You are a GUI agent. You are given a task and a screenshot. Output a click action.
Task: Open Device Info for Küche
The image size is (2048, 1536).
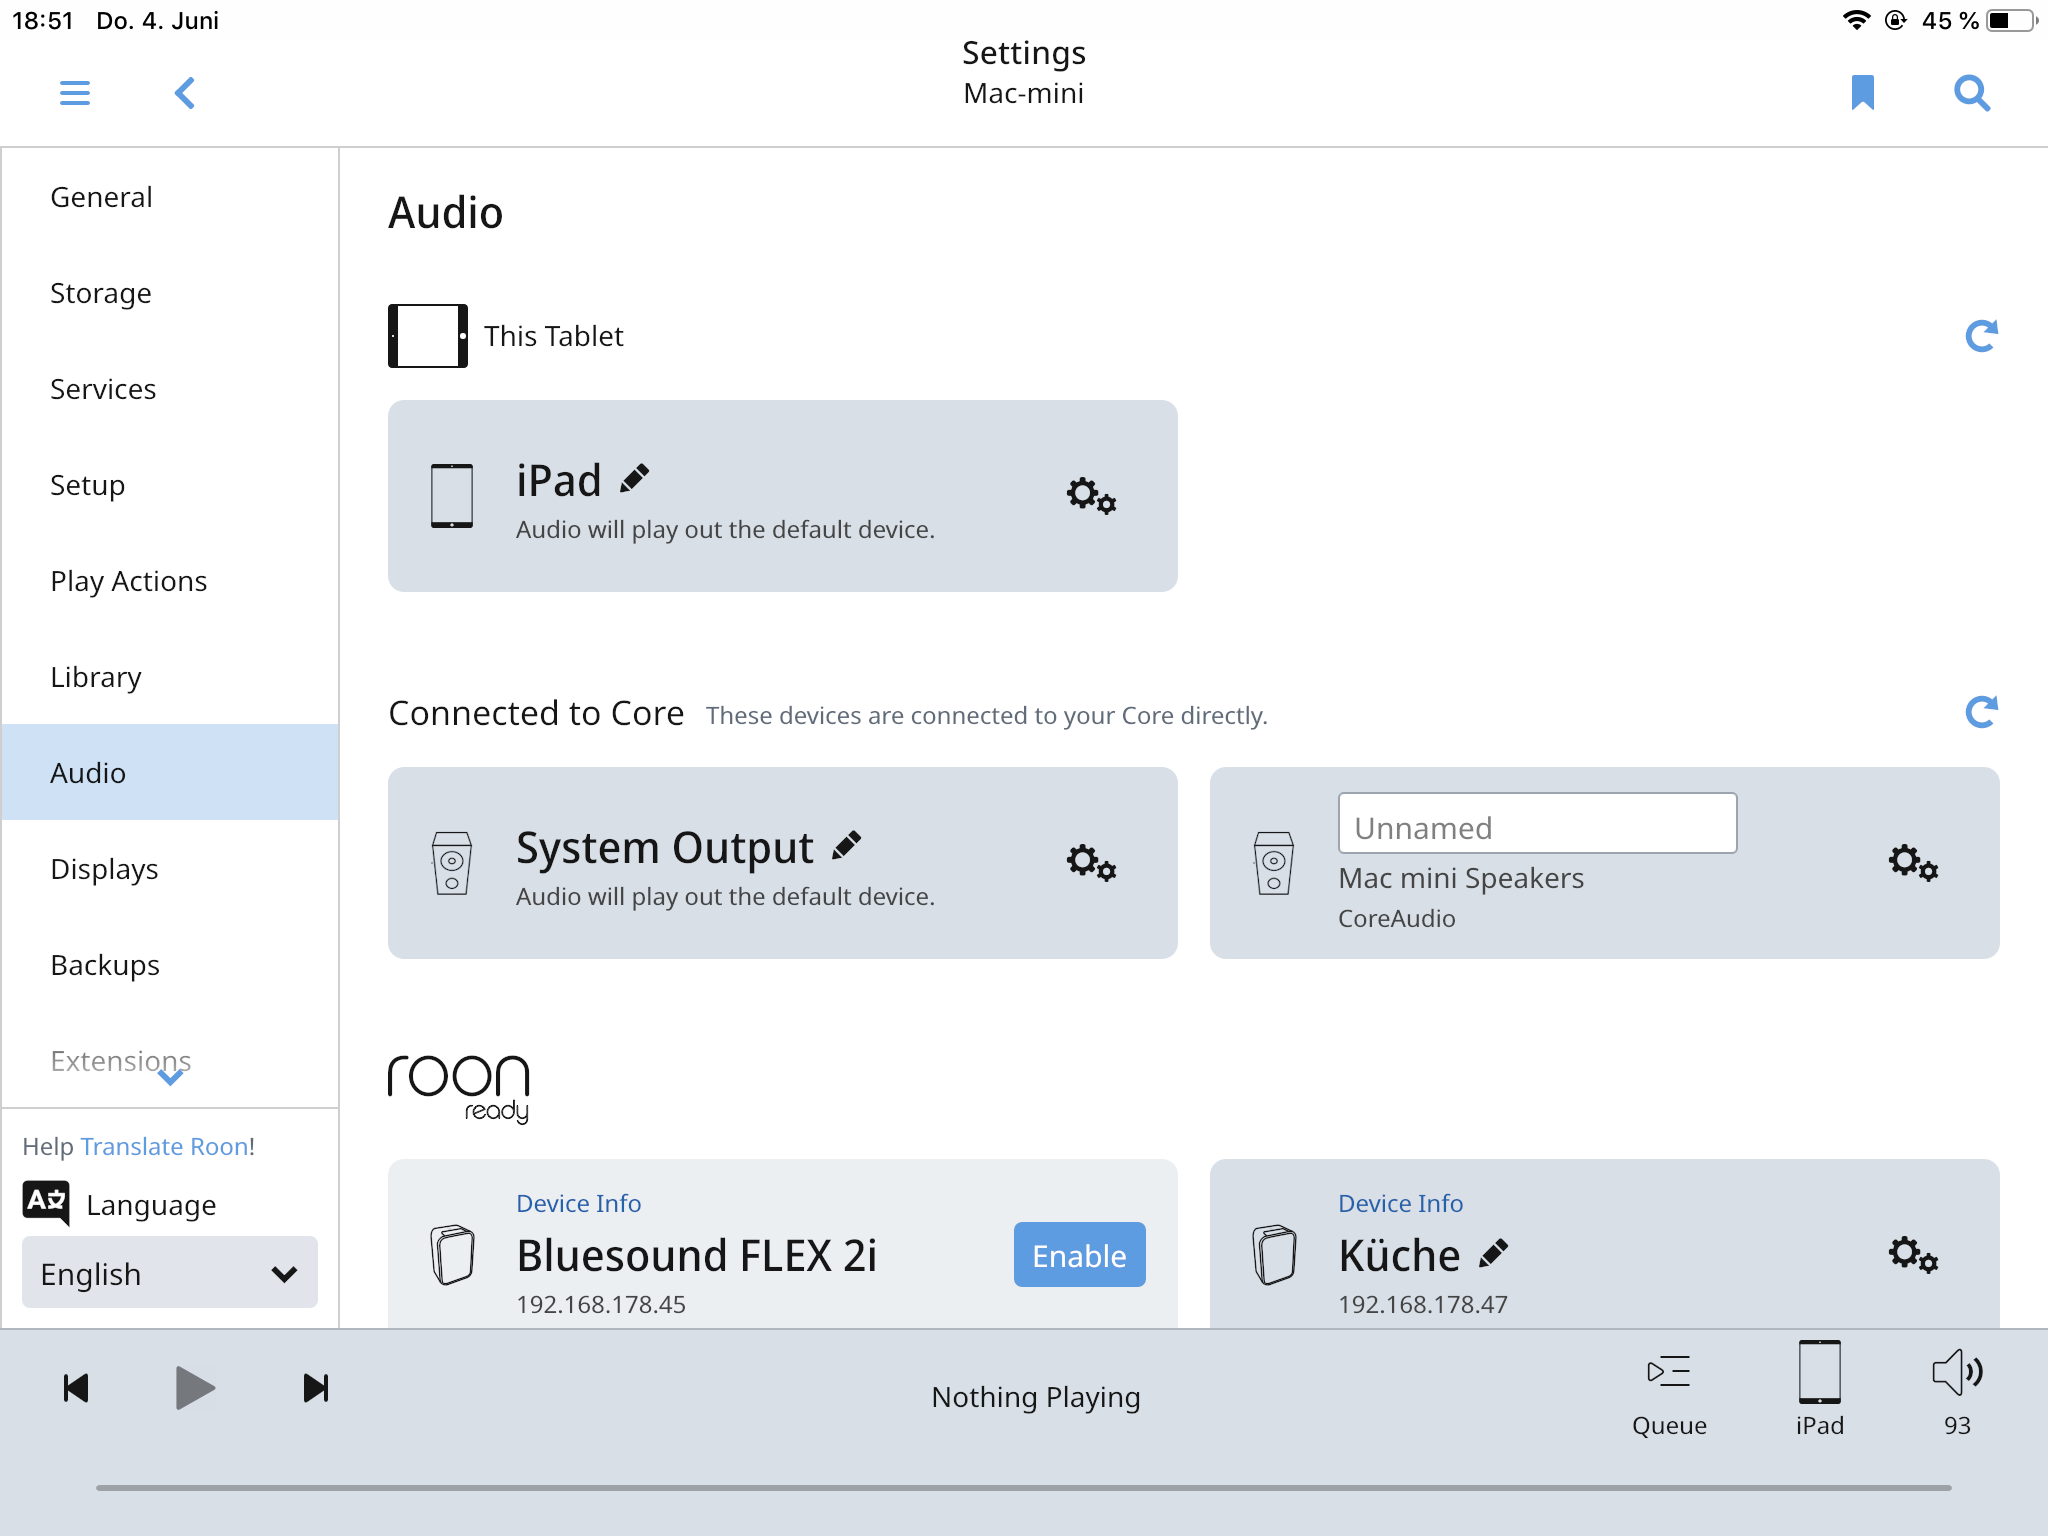click(x=1400, y=1203)
